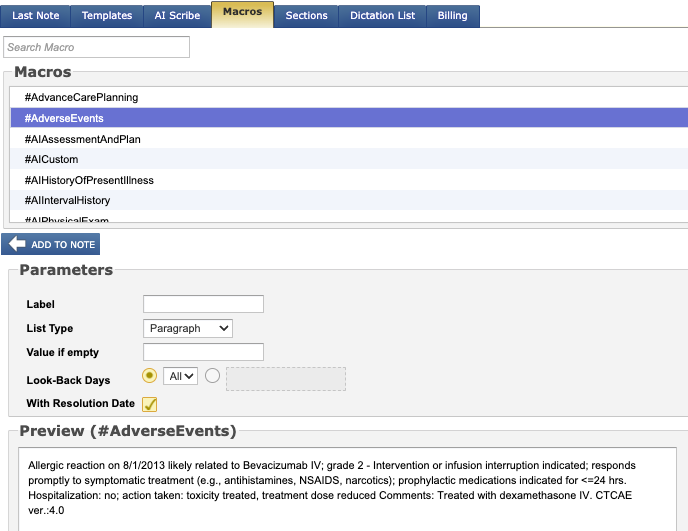The image size is (688, 531).
Task: Click the Label text field
Action: point(203,304)
